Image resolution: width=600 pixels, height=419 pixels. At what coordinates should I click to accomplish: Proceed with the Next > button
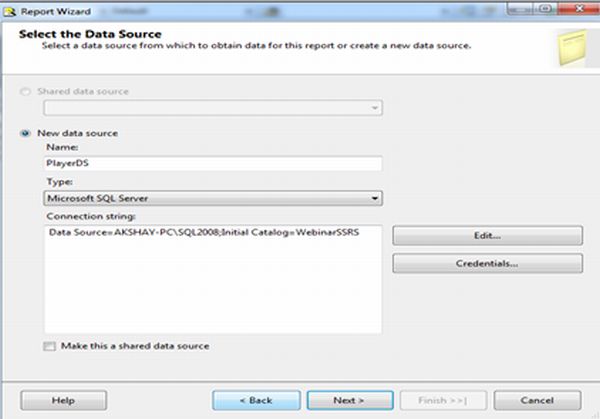(x=348, y=400)
